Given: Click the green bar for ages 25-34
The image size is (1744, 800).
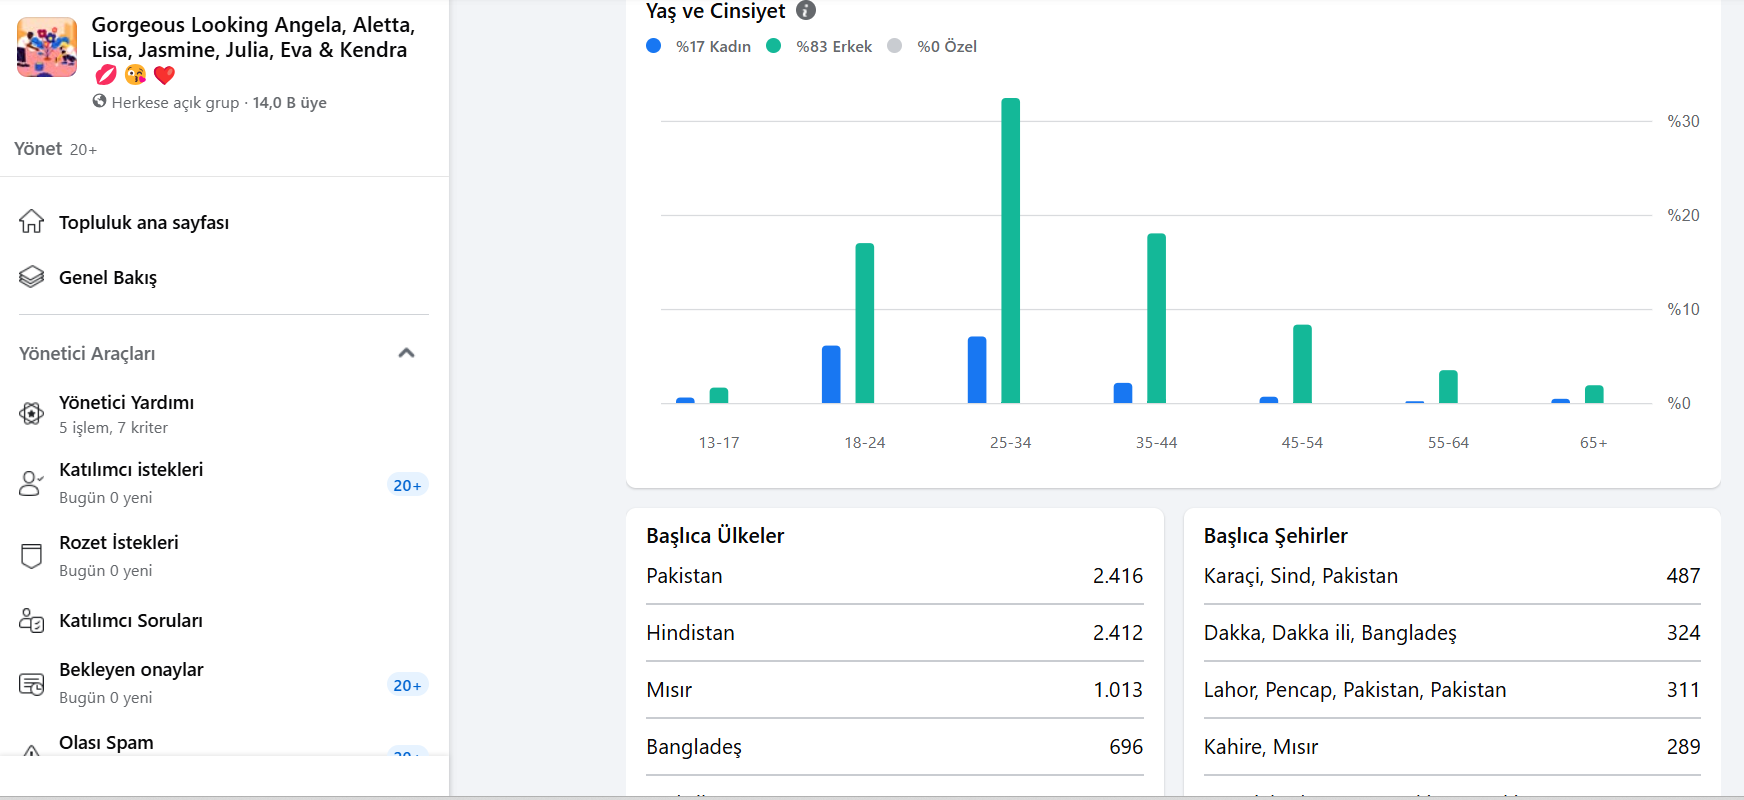Looking at the screenshot, I should point(1011,250).
